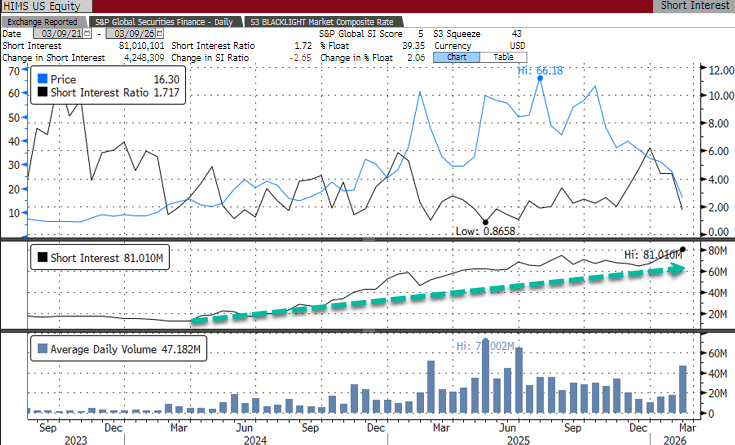Screen dimensions: 735x445
Task: Click the blue Price legend square
Action: click(41, 77)
